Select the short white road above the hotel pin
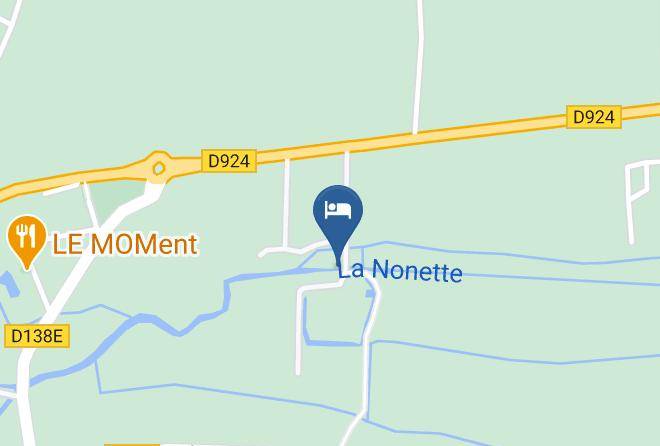Image resolution: width=660 pixels, height=446 pixels. 346,168
